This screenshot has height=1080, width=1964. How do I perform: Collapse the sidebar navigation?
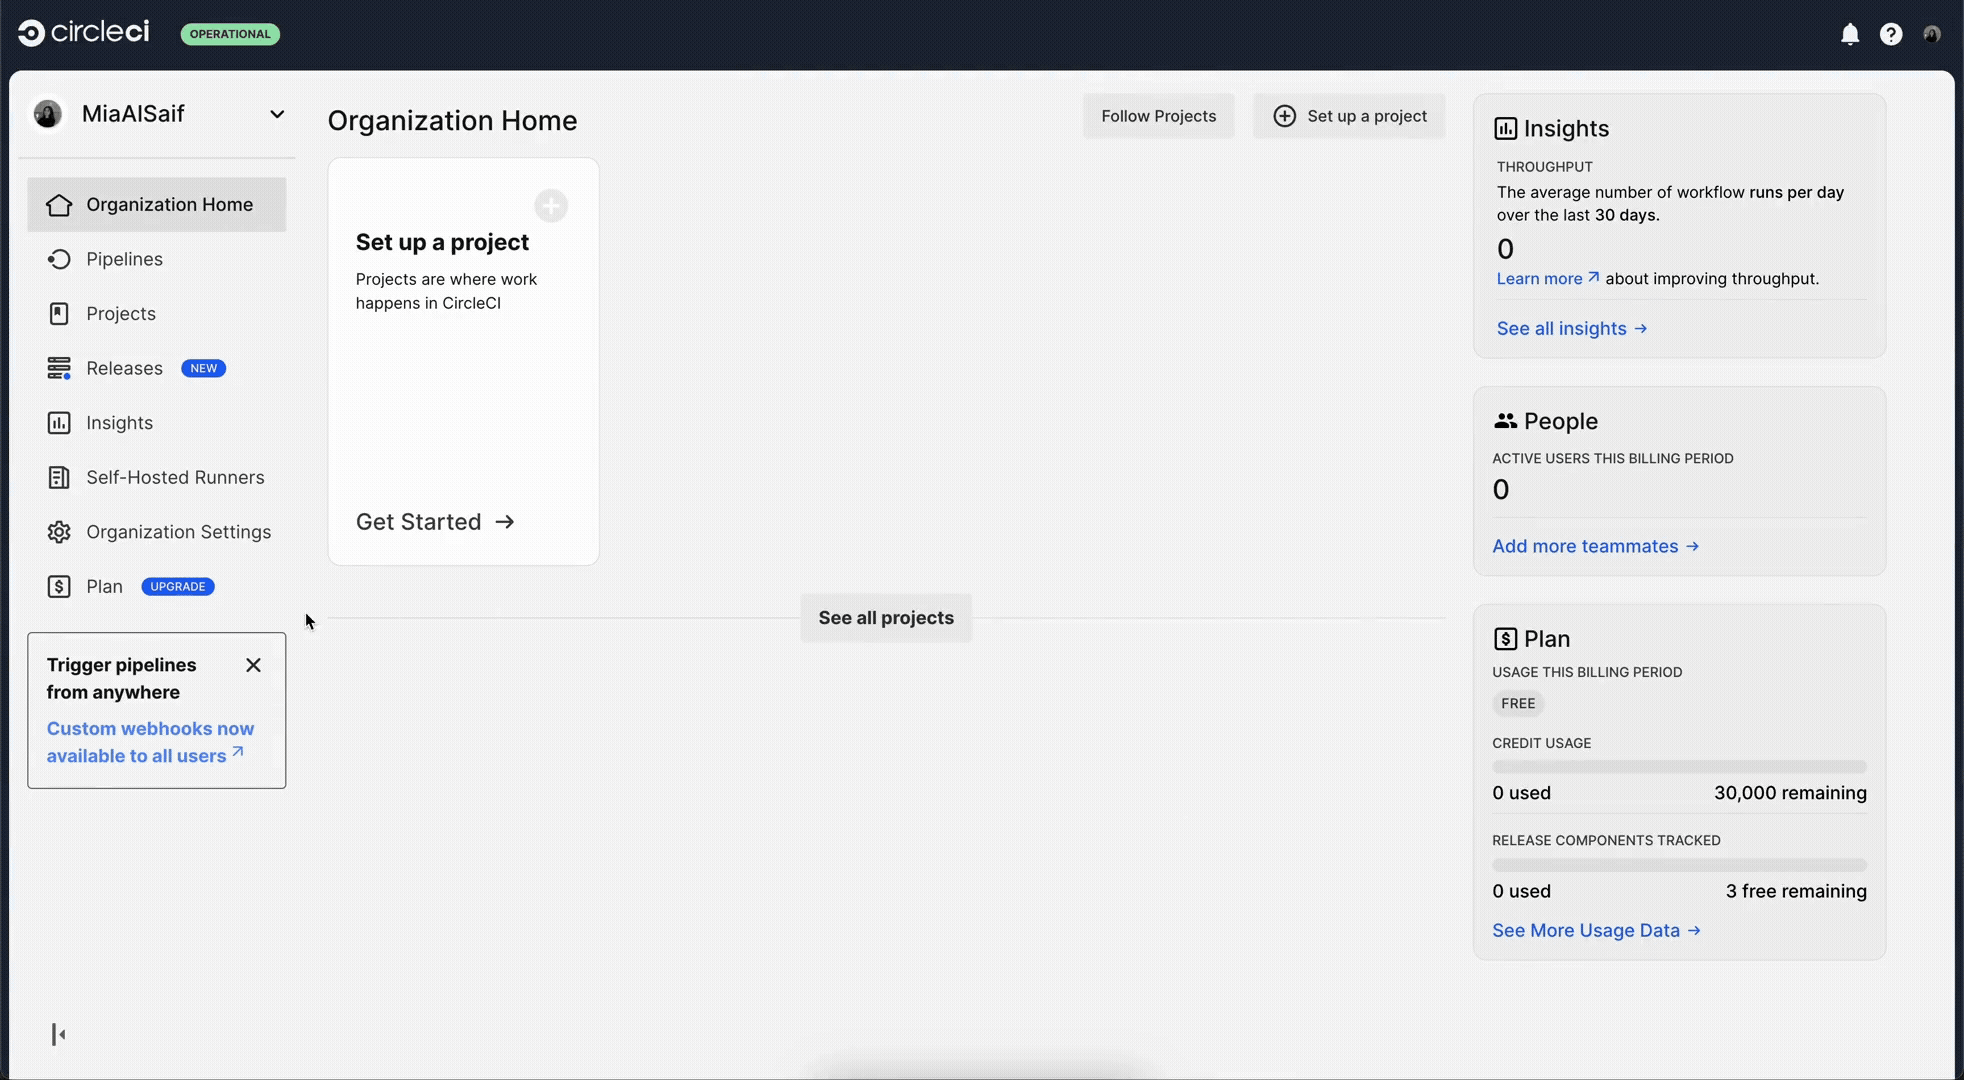tap(59, 1034)
